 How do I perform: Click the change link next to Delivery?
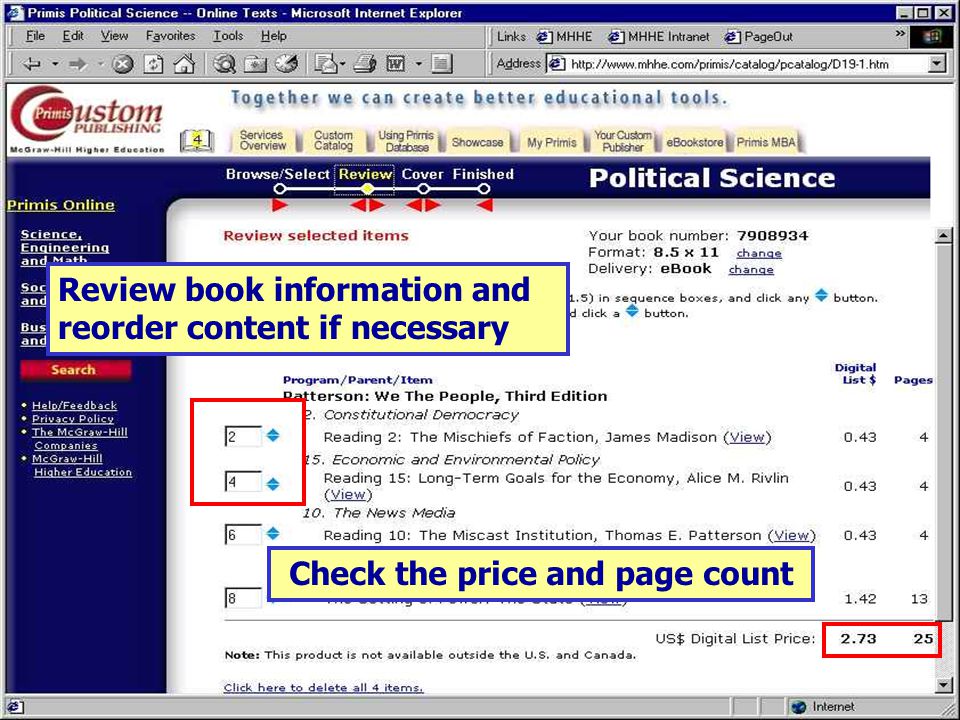pos(751,269)
